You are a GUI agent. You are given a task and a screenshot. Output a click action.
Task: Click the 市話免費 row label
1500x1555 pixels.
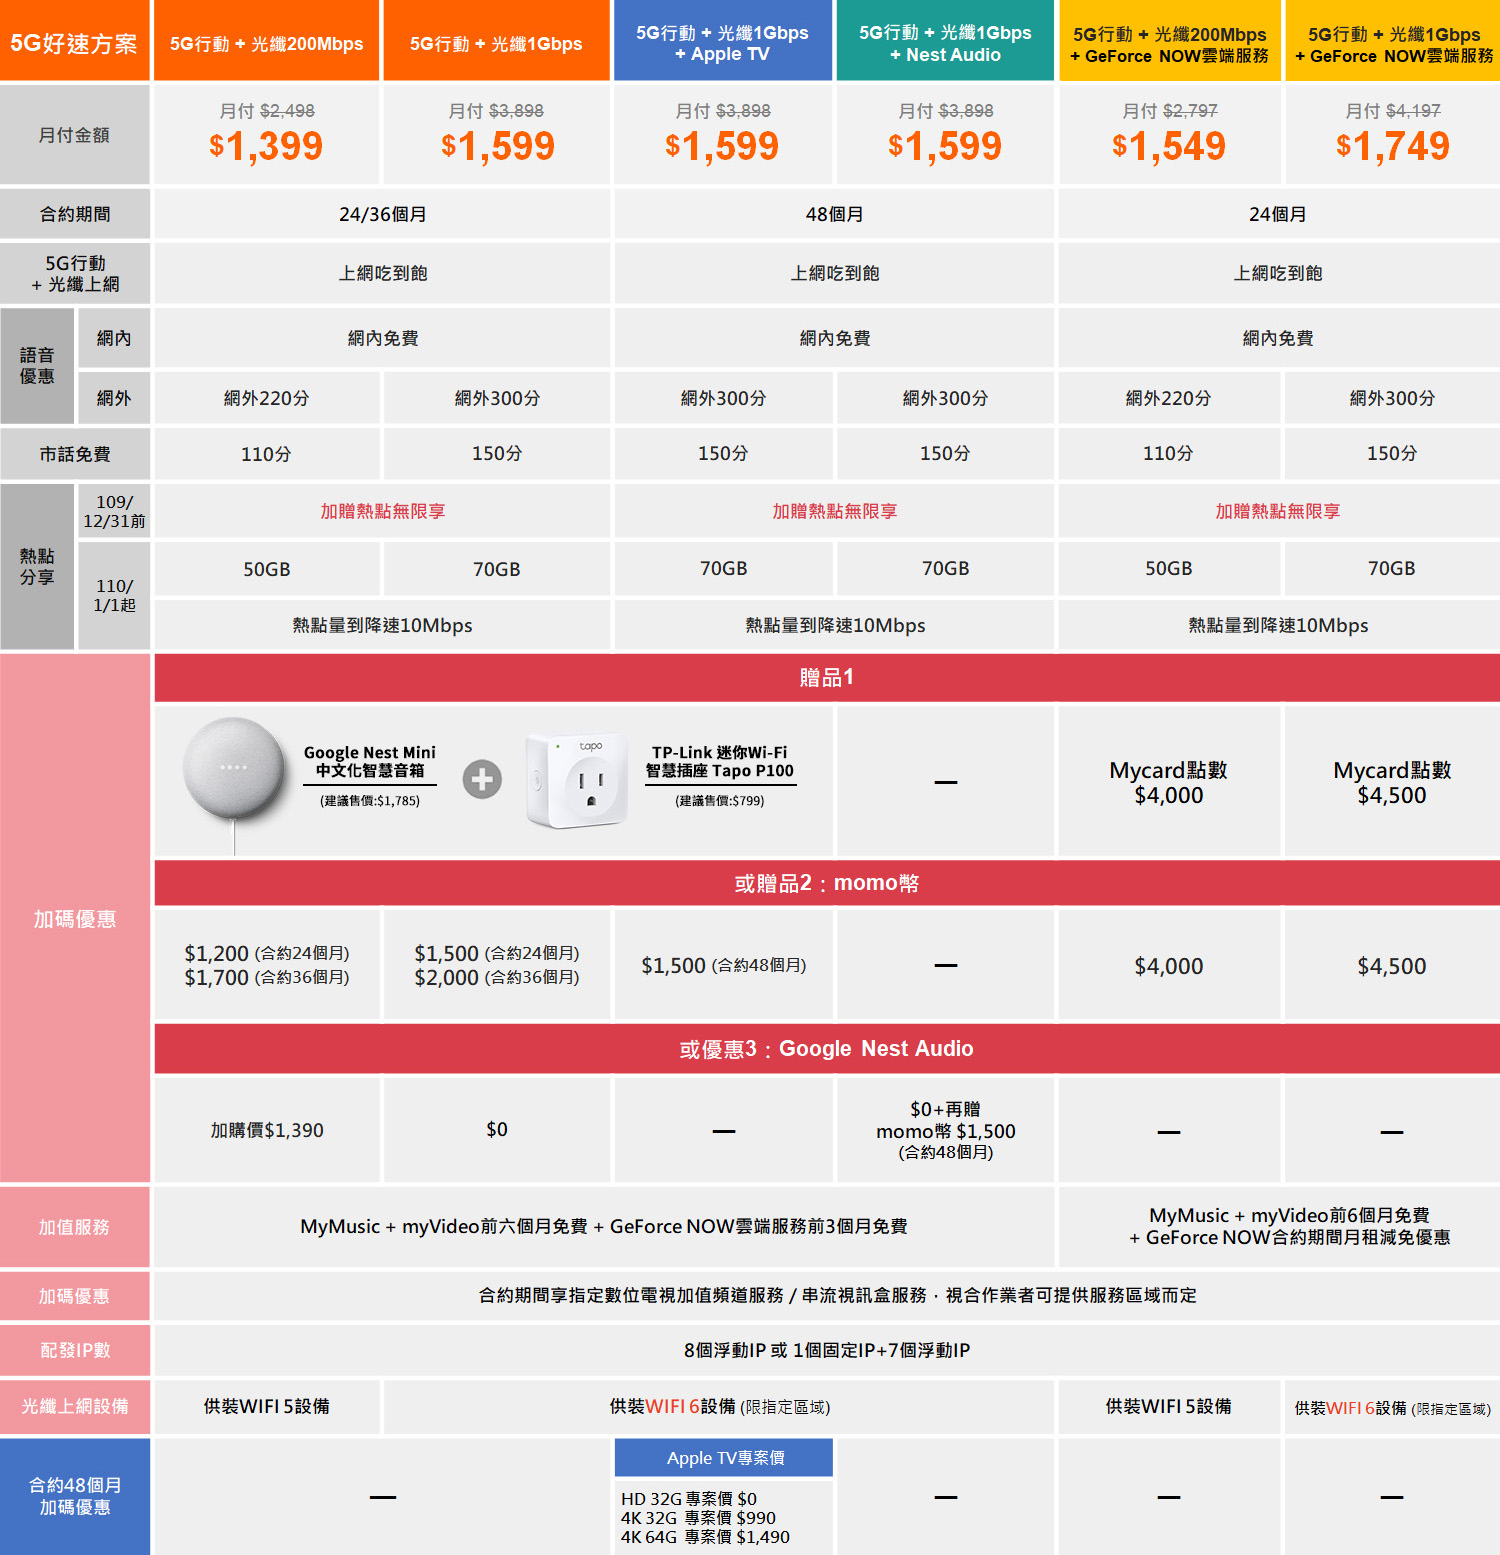74,454
